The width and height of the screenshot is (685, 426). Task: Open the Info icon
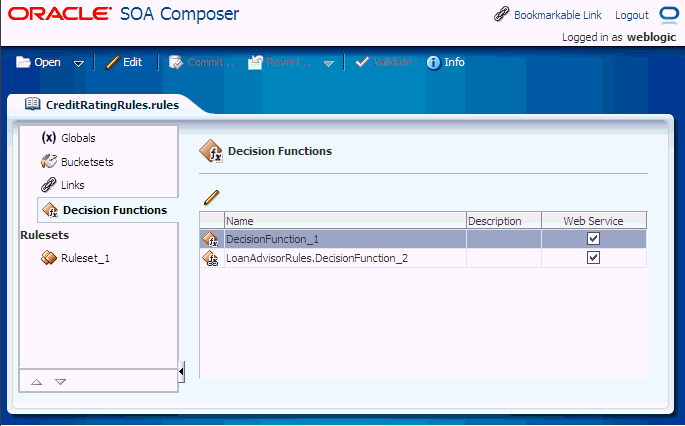[x=433, y=62]
